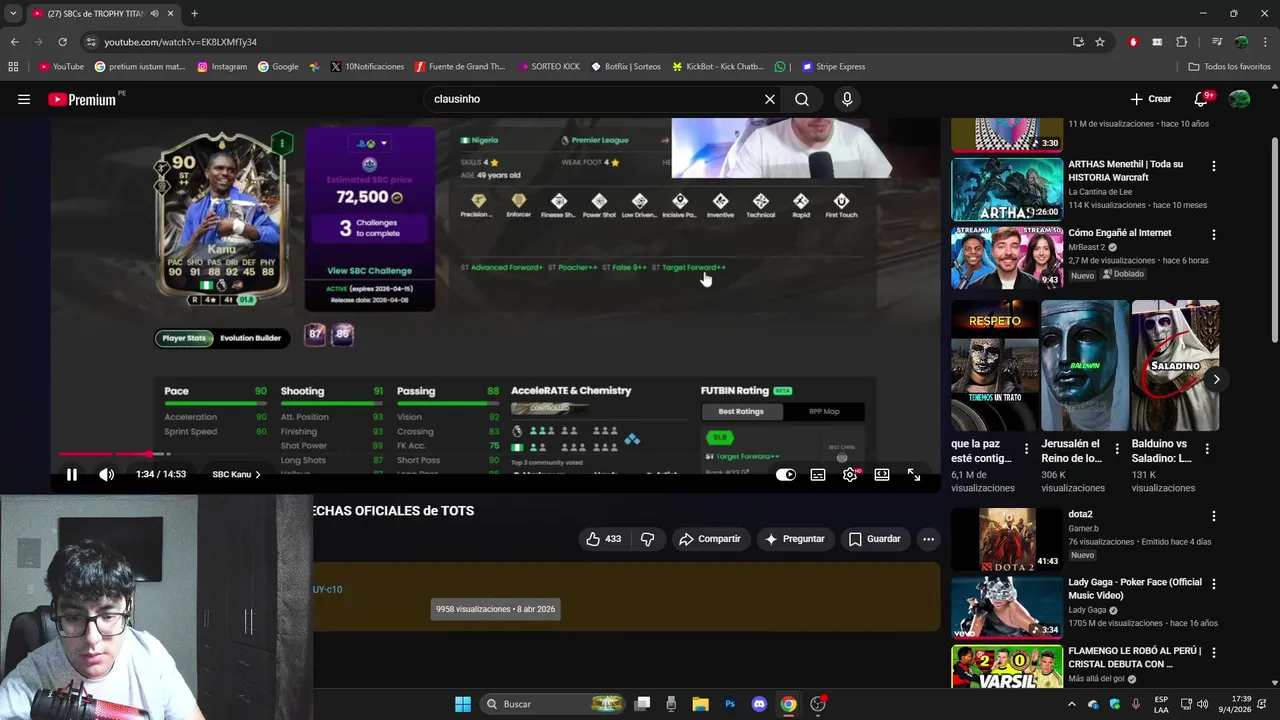
Task: Clear the search box with the X
Action: click(x=770, y=99)
